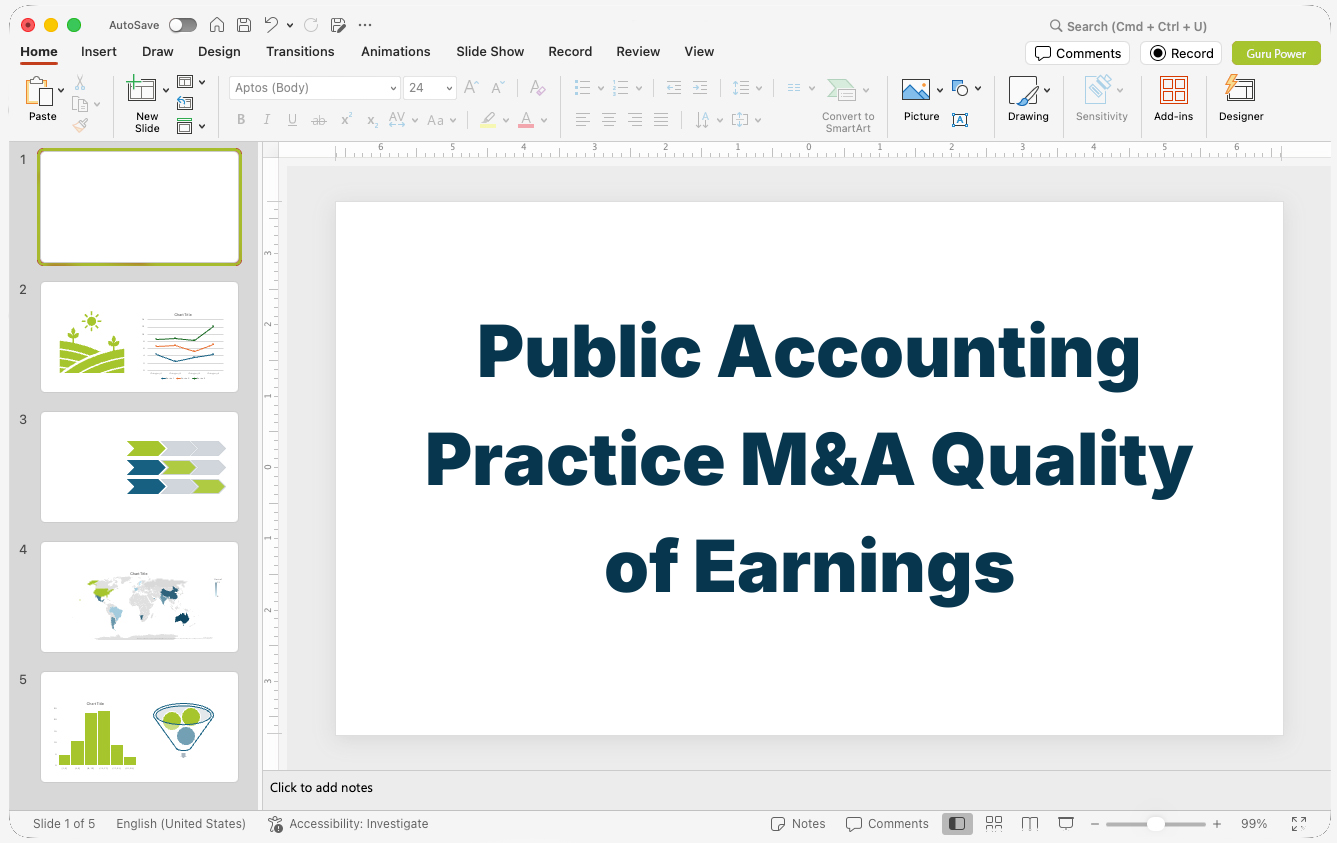Click the font color red swatch

[x=526, y=120]
